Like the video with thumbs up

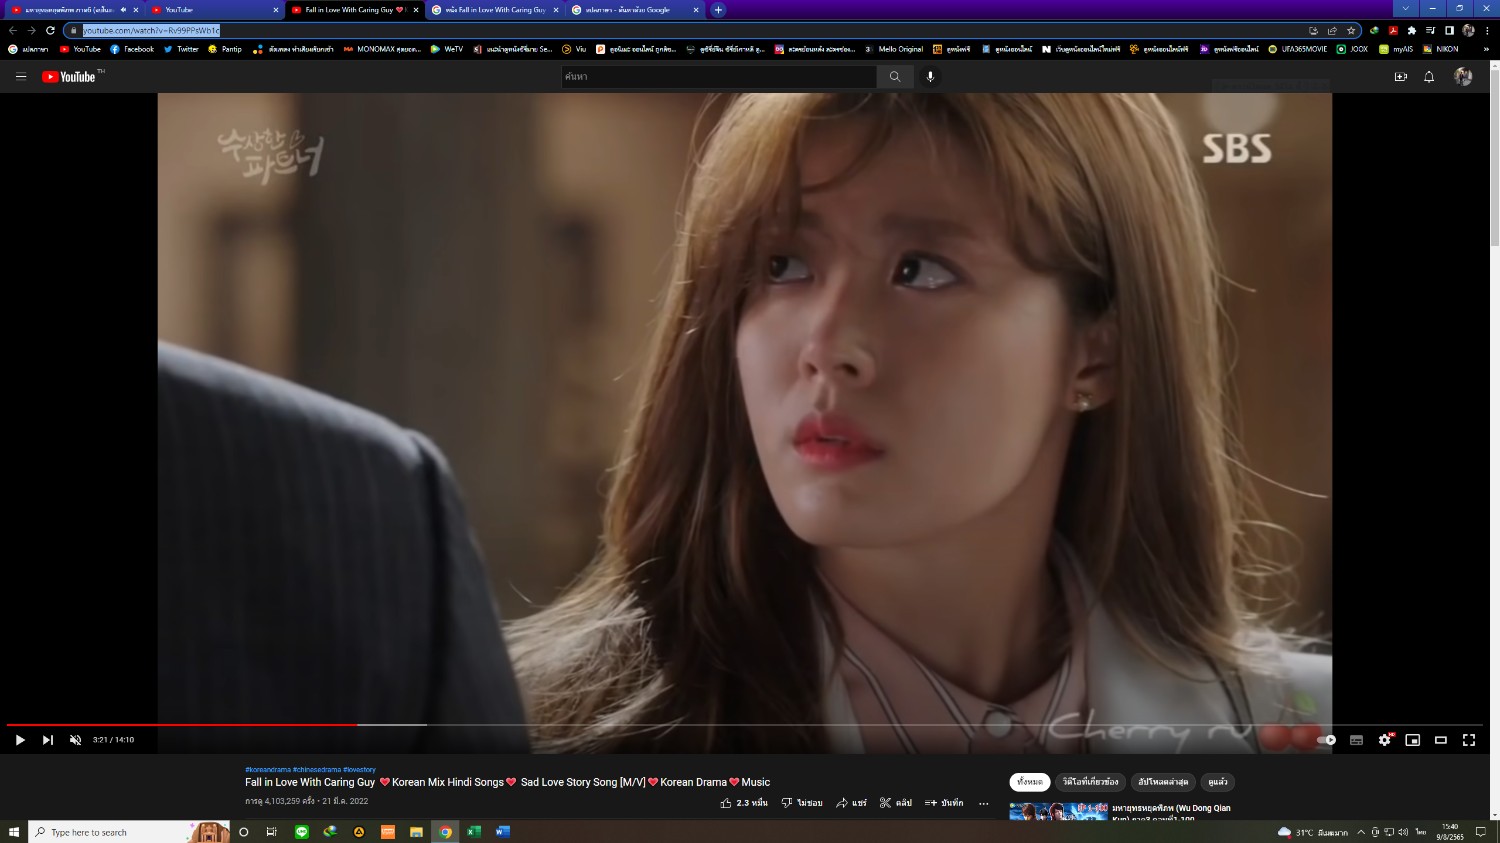point(744,803)
